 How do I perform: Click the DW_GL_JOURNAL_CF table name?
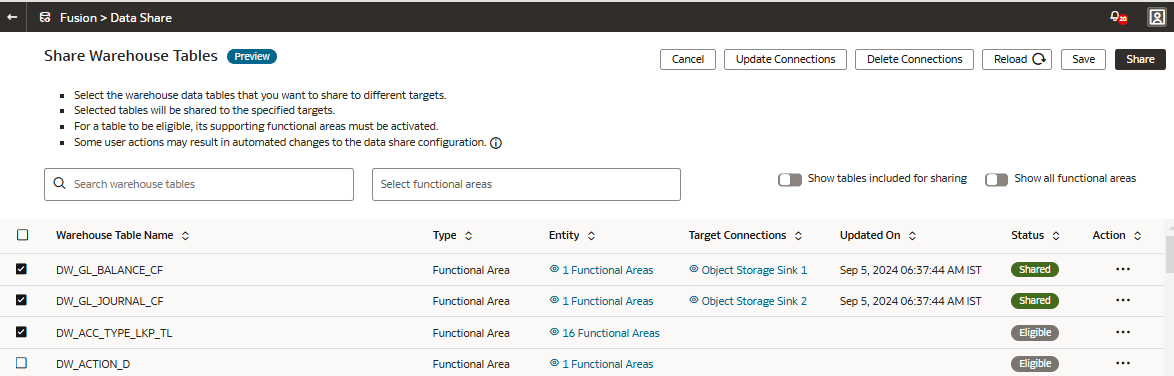(109, 301)
